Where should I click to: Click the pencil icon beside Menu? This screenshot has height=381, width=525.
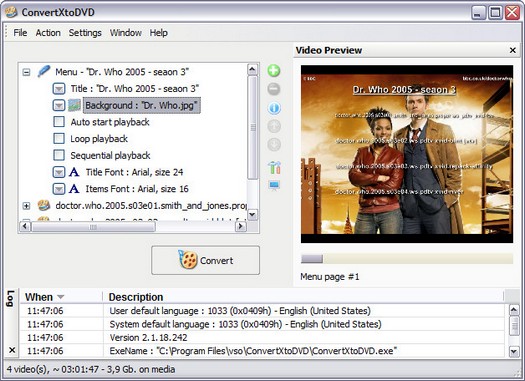pyautogui.click(x=44, y=71)
